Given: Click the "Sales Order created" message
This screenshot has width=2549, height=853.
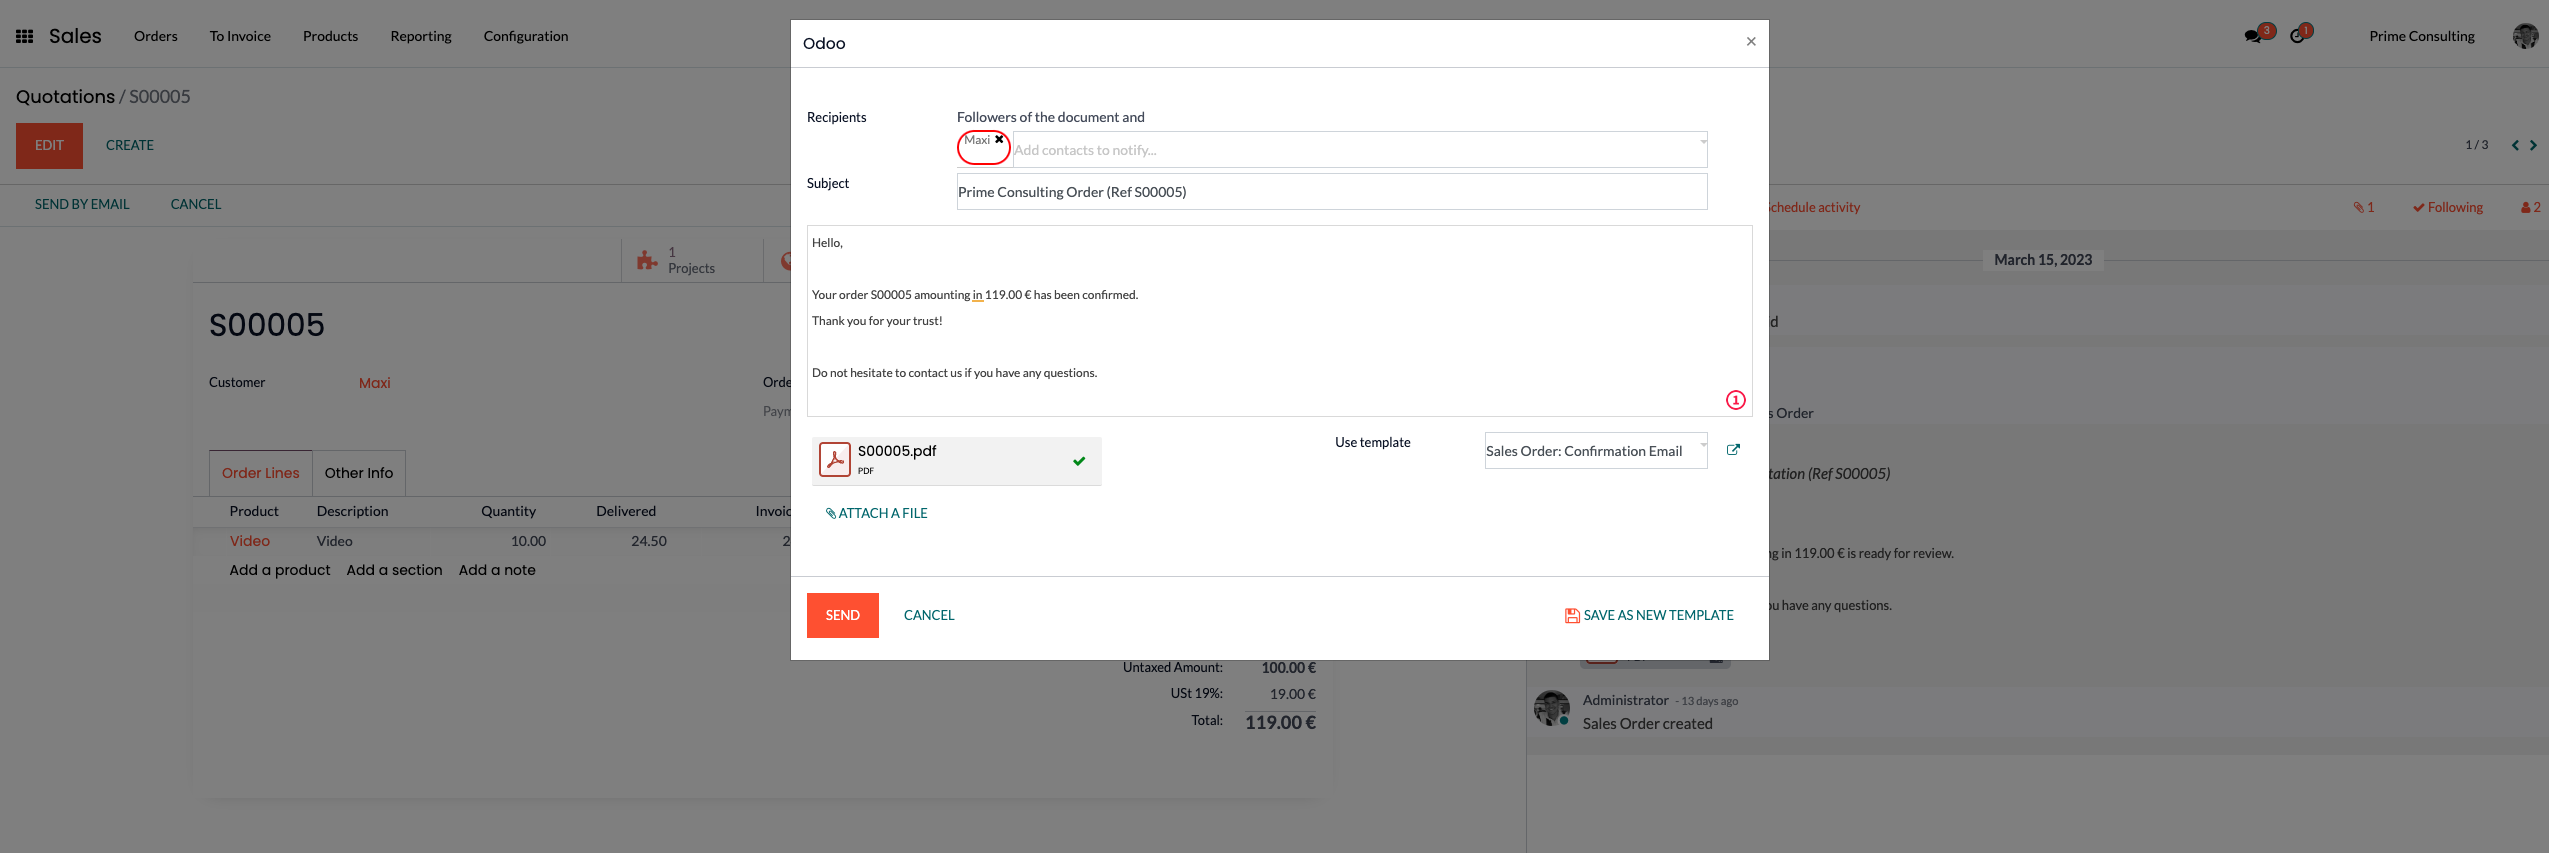Looking at the screenshot, I should tap(1647, 724).
